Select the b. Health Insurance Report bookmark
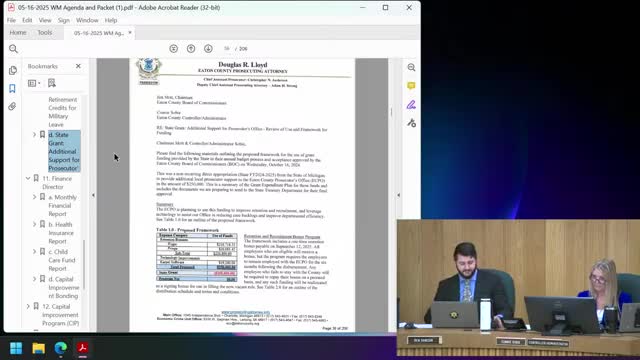The height and width of the screenshot is (360, 640). tap(61, 233)
